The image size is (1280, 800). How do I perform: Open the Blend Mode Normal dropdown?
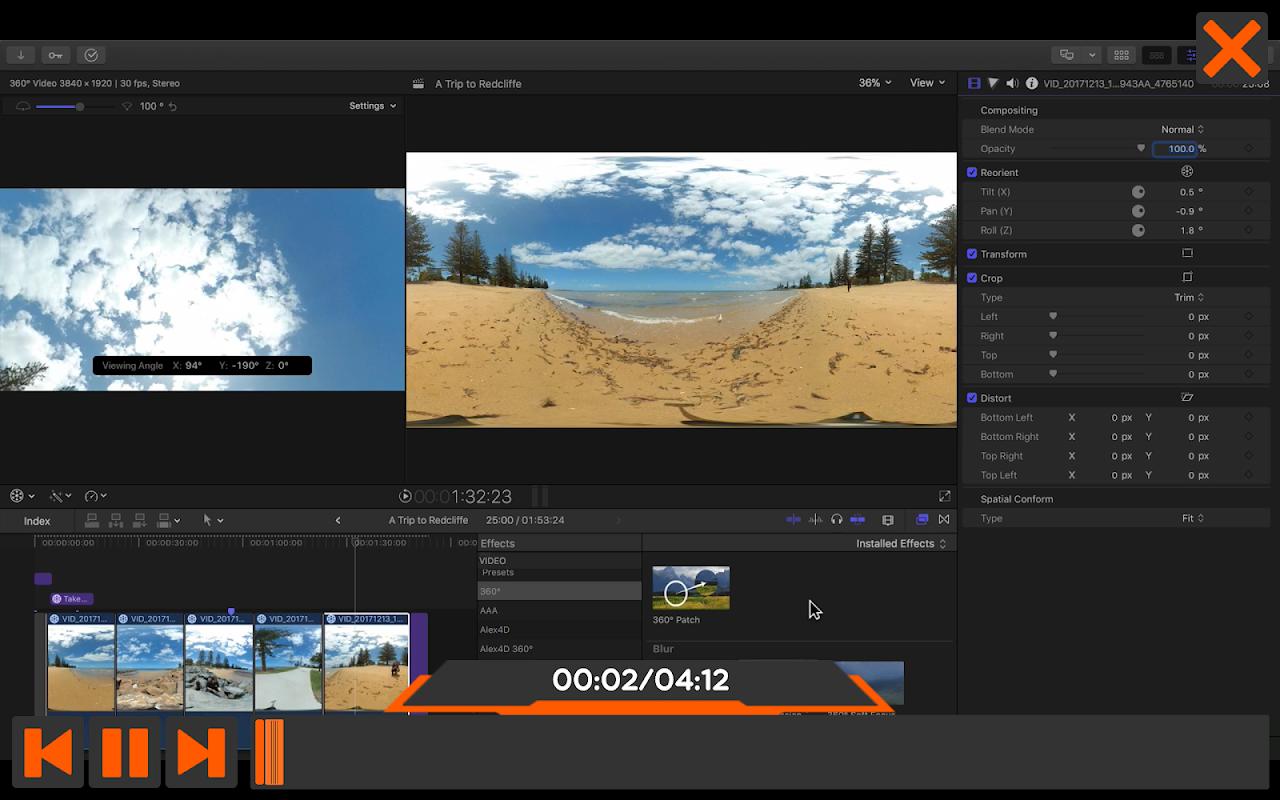click(1182, 130)
